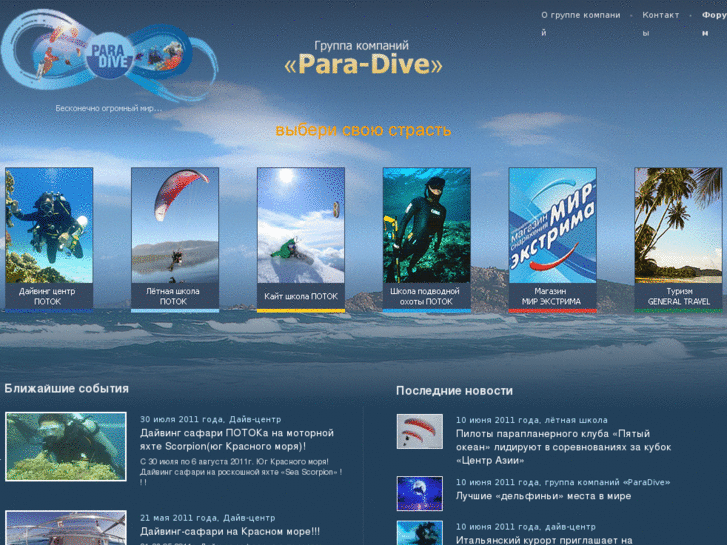727x545 pixels.
Task: Click the «Para-Dive» golden title
Action: 364,64
